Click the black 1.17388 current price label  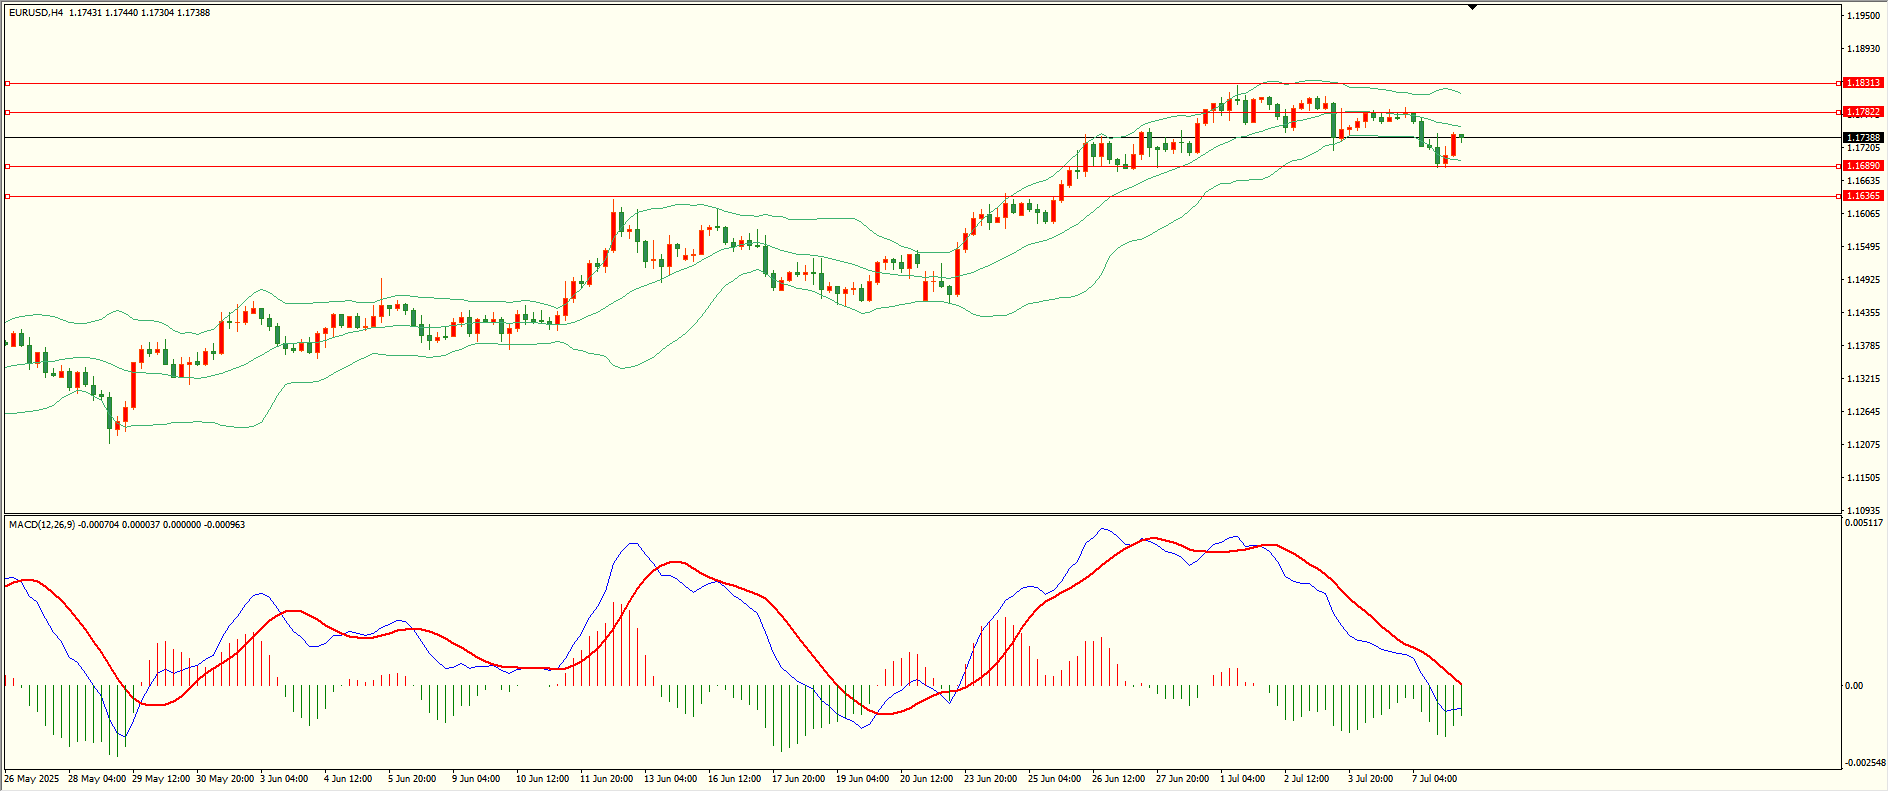click(x=1863, y=138)
